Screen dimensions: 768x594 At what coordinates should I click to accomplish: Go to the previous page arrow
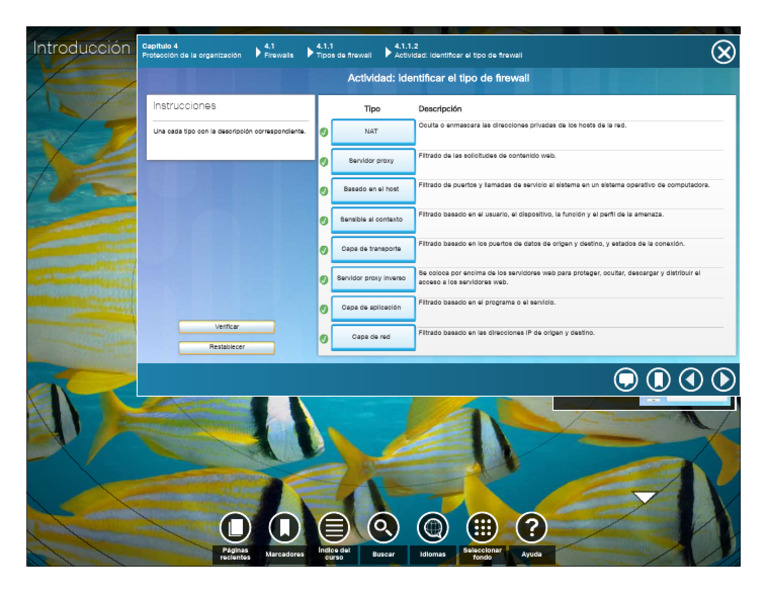(691, 379)
